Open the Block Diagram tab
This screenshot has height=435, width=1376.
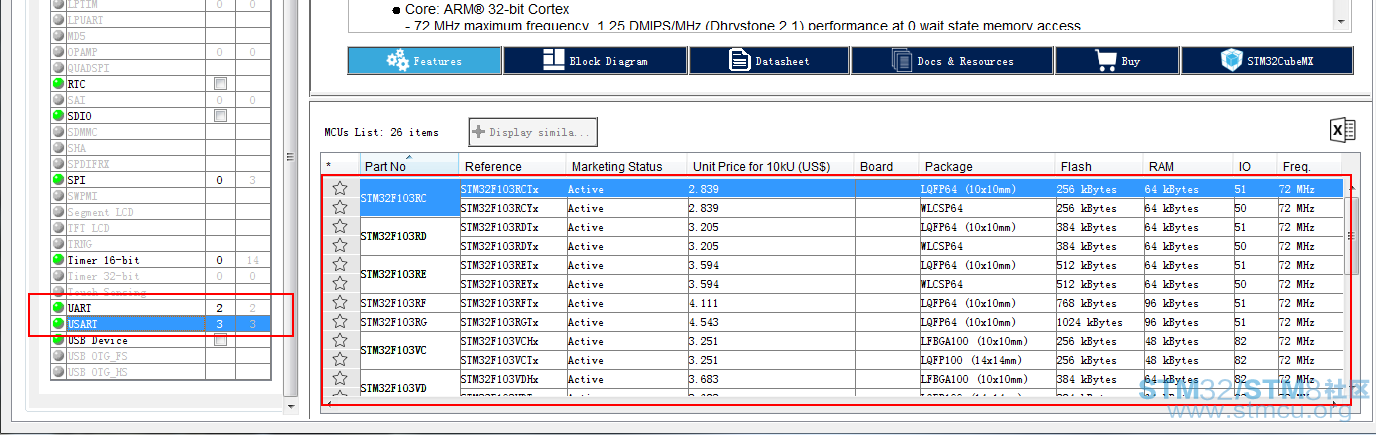click(594, 61)
